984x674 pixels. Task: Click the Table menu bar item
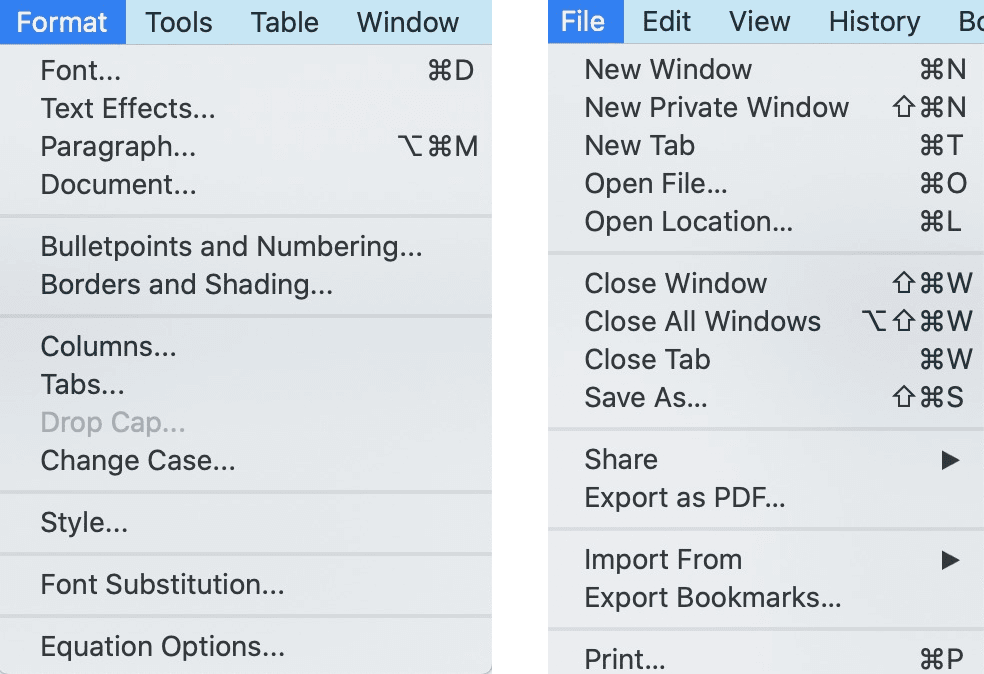pyautogui.click(x=284, y=22)
